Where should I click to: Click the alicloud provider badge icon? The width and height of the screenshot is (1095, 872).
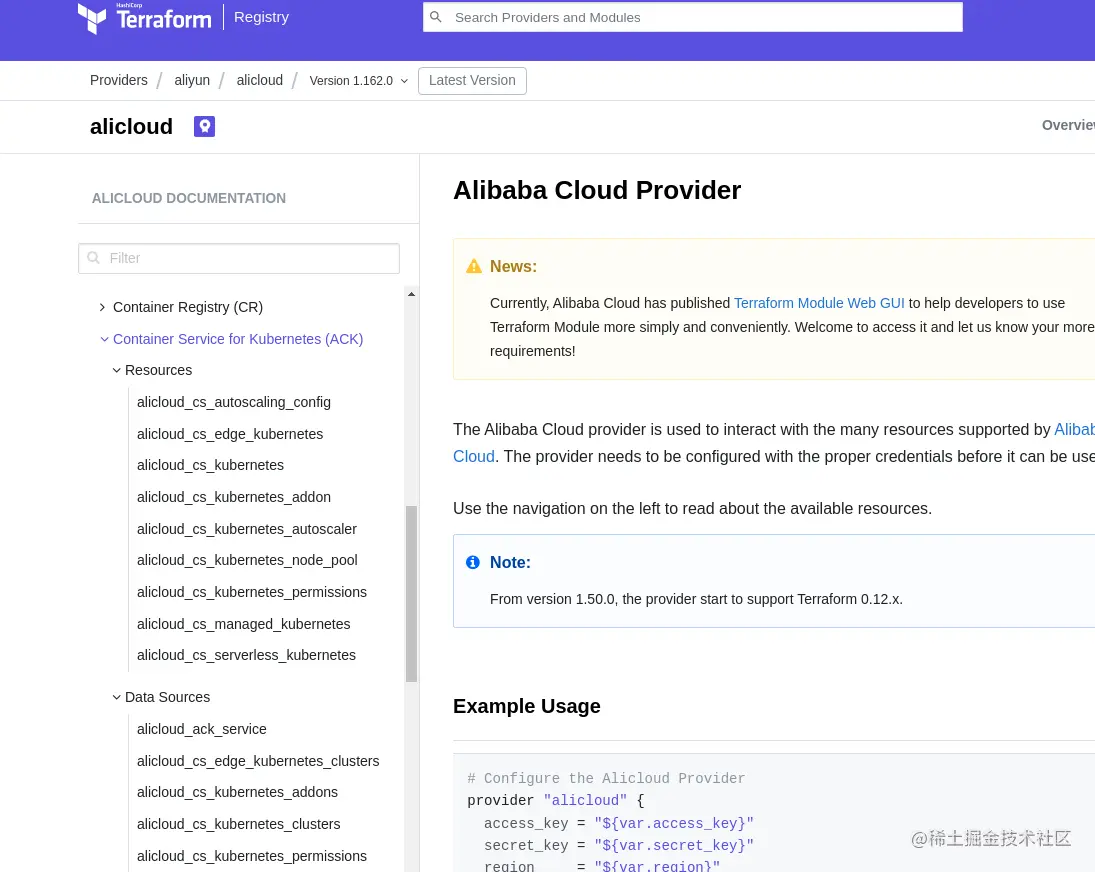pyautogui.click(x=204, y=126)
